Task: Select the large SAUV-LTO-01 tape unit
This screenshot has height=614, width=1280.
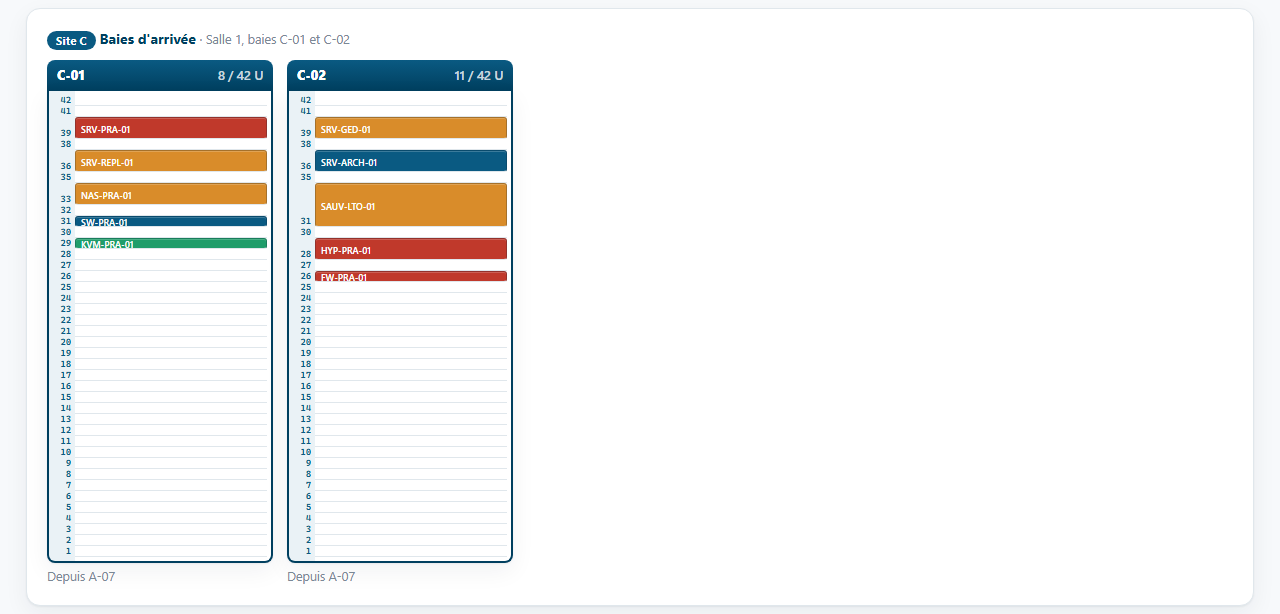Action: pyautogui.click(x=411, y=205)
